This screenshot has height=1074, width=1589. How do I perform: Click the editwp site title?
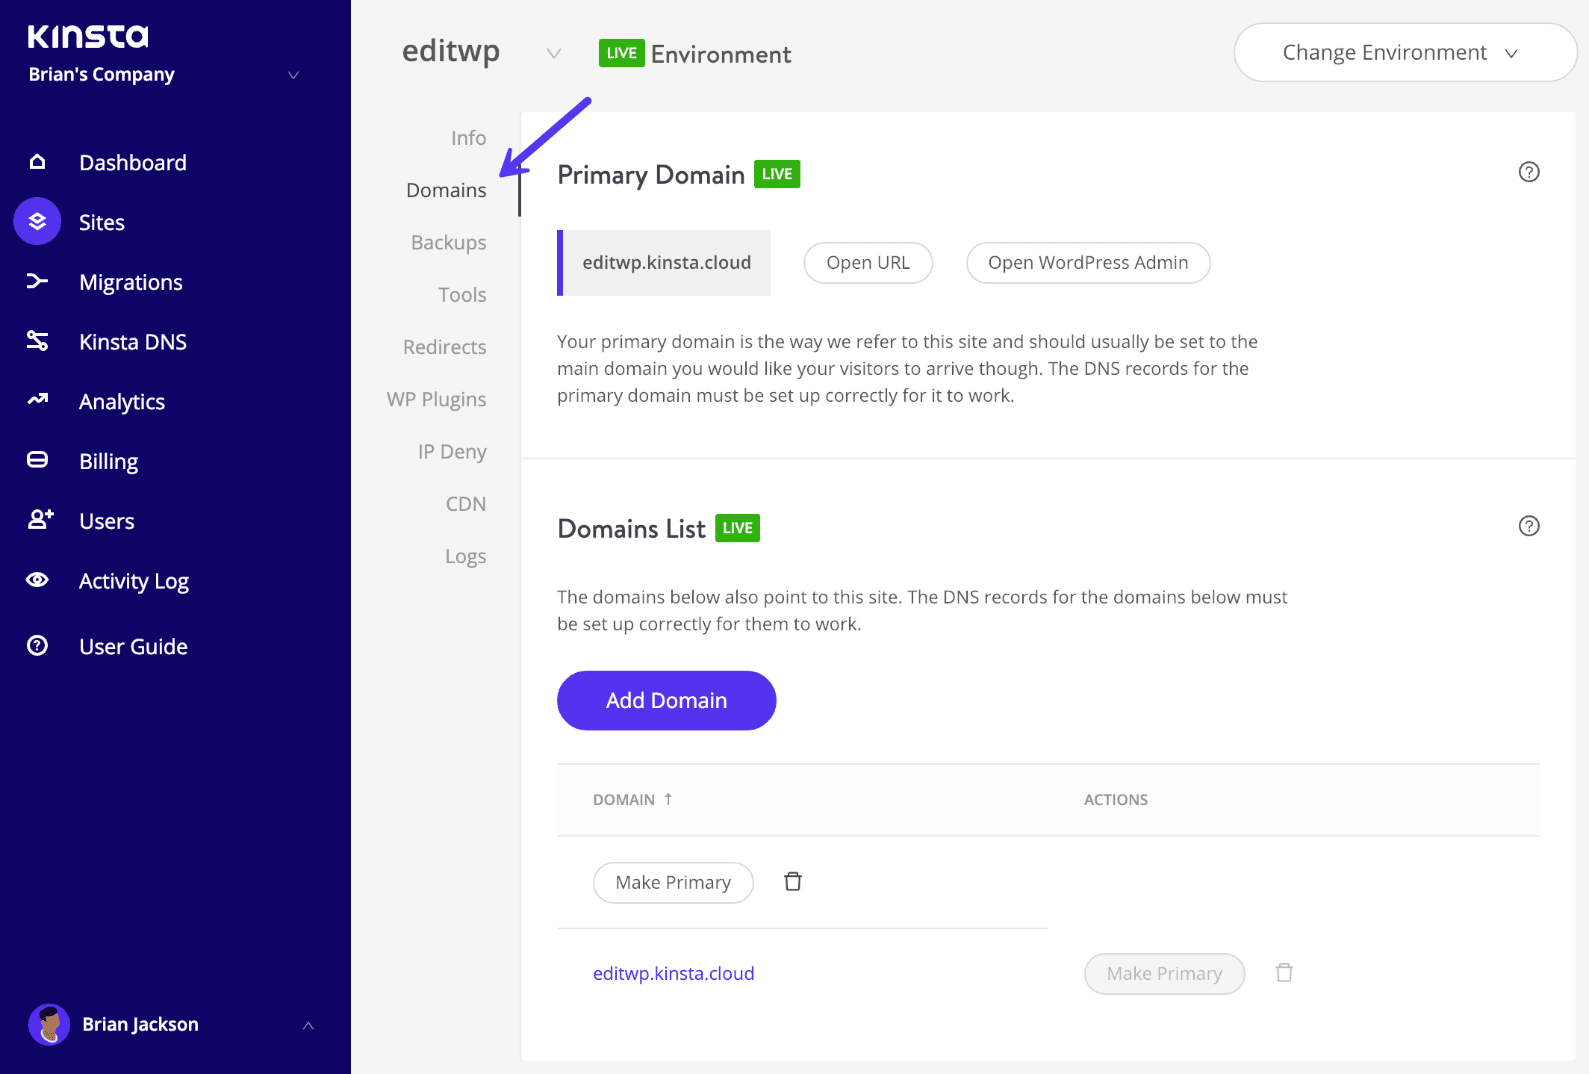coord(451,51)
